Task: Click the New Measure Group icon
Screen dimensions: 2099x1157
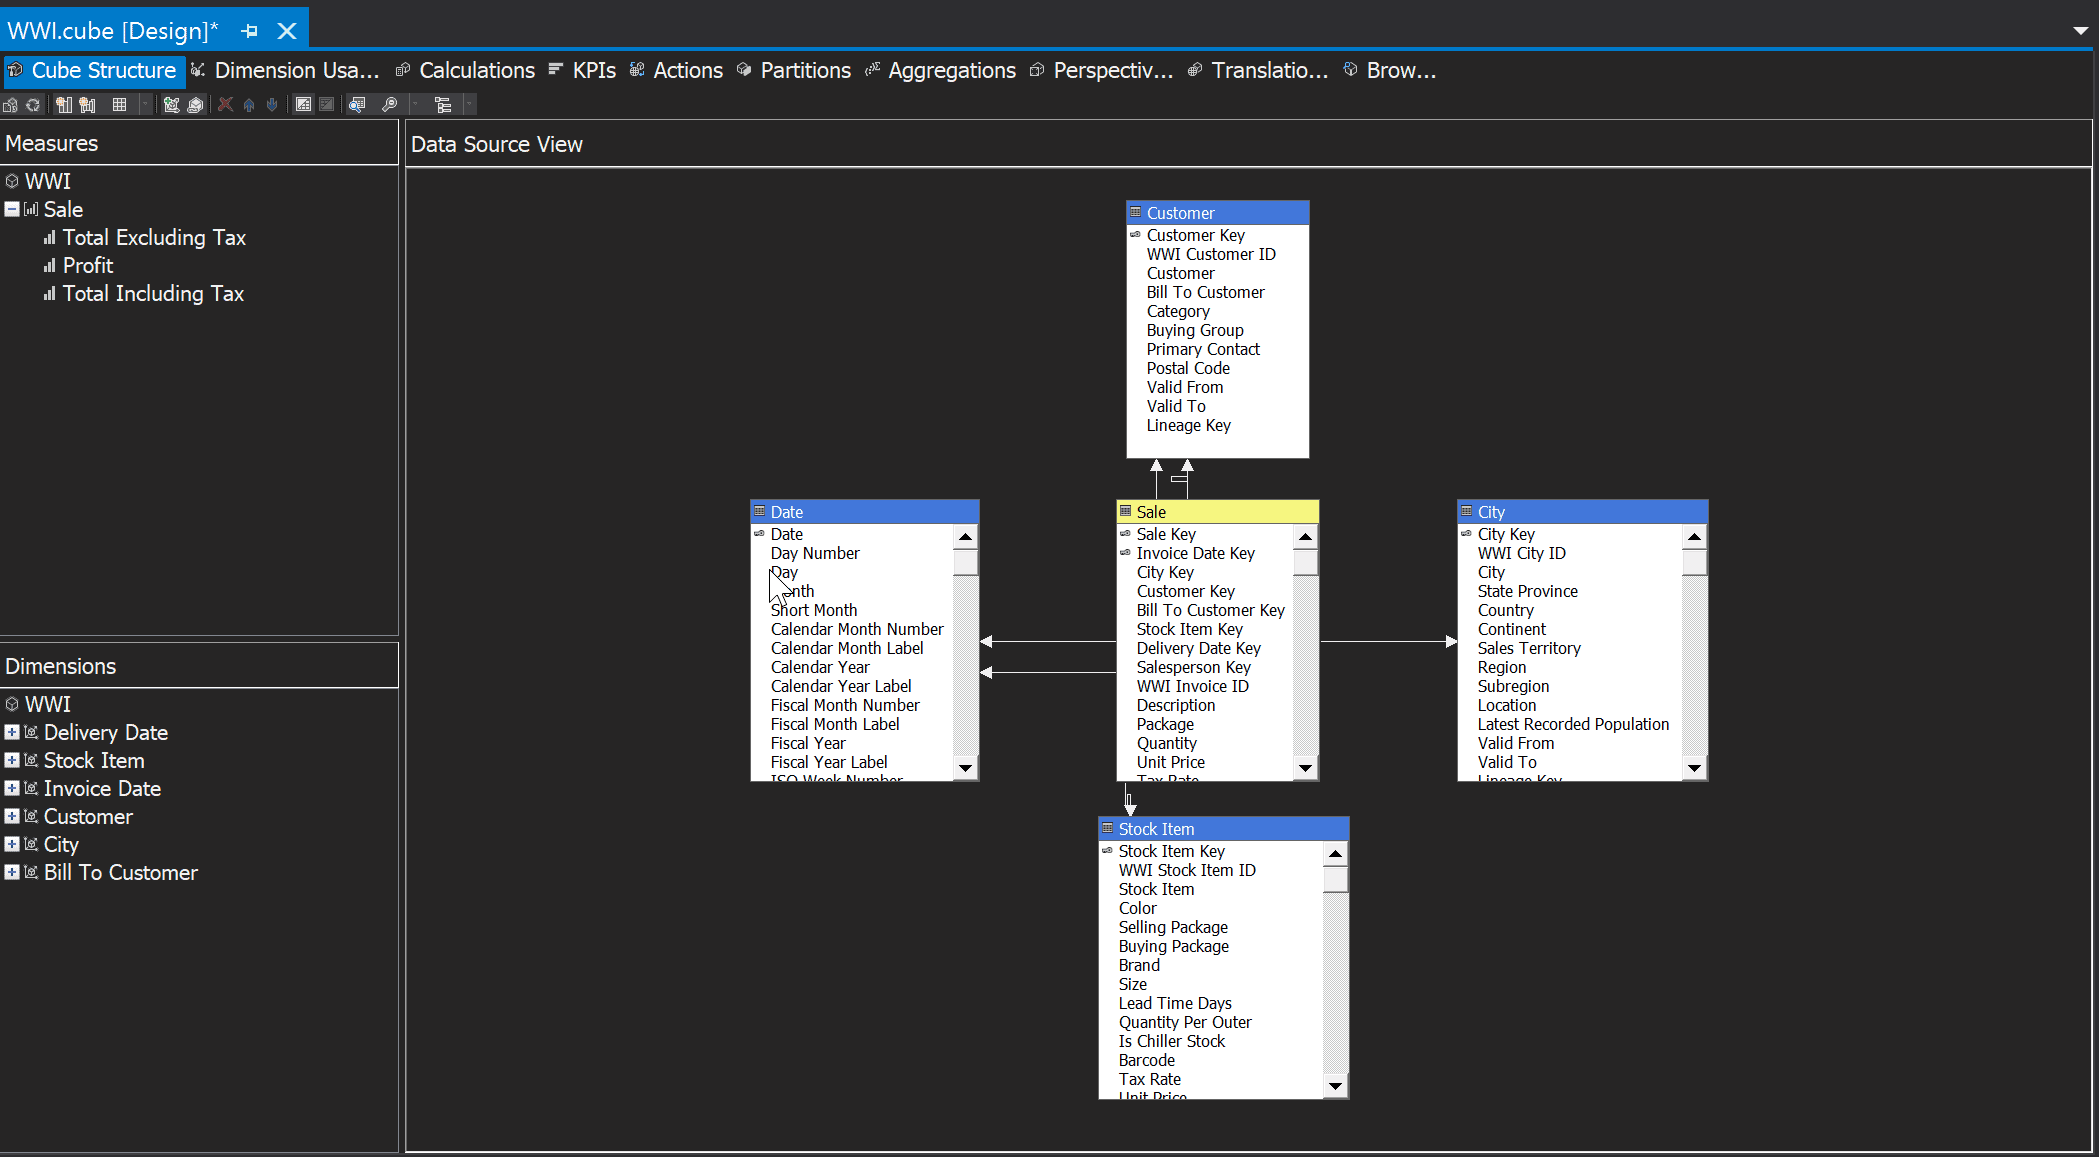Action: point(87,105)
